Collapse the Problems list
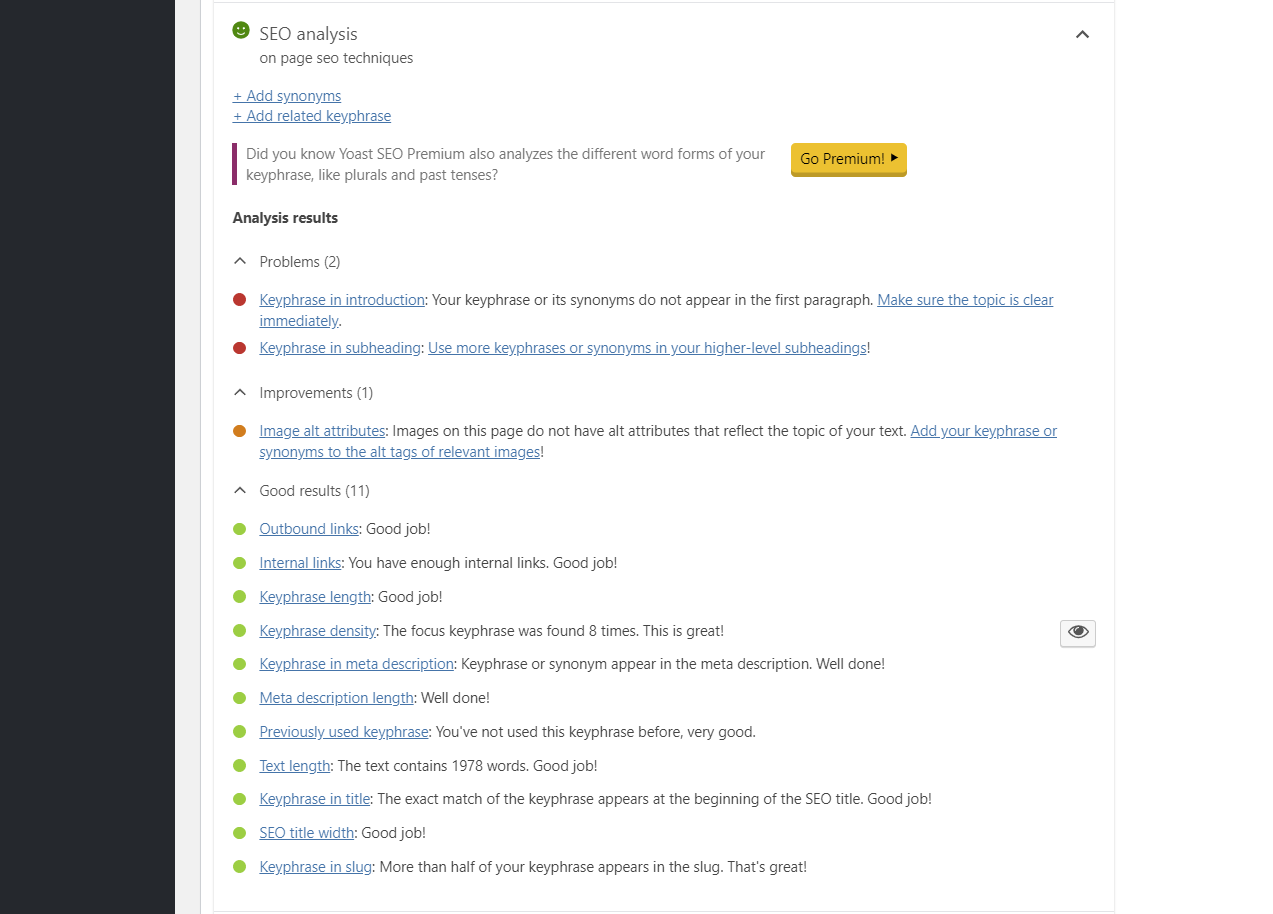The image size is (1273, 914). pos(239,260)
